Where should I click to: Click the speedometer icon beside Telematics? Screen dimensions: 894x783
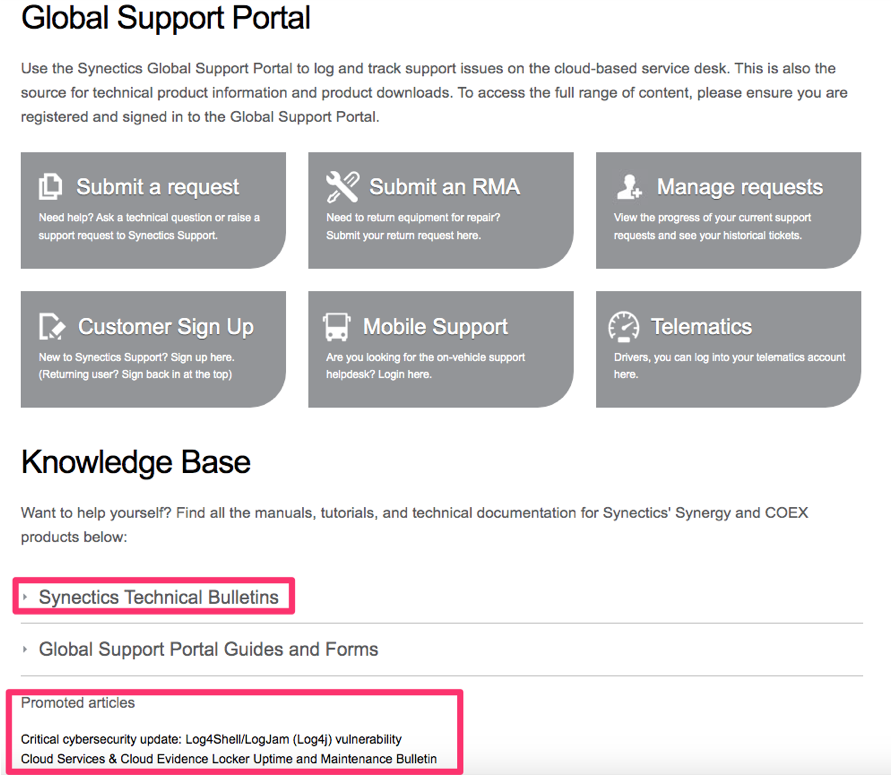click(624, 326)
